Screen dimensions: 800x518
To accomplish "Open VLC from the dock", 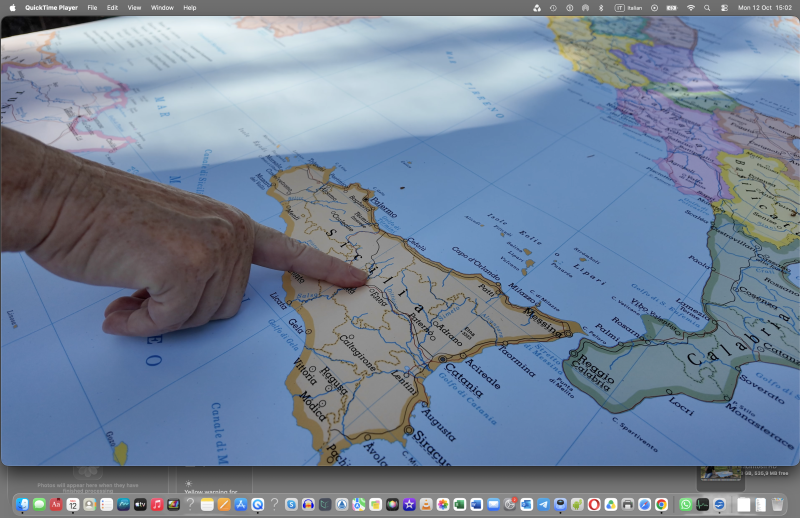I will point(426,505).
